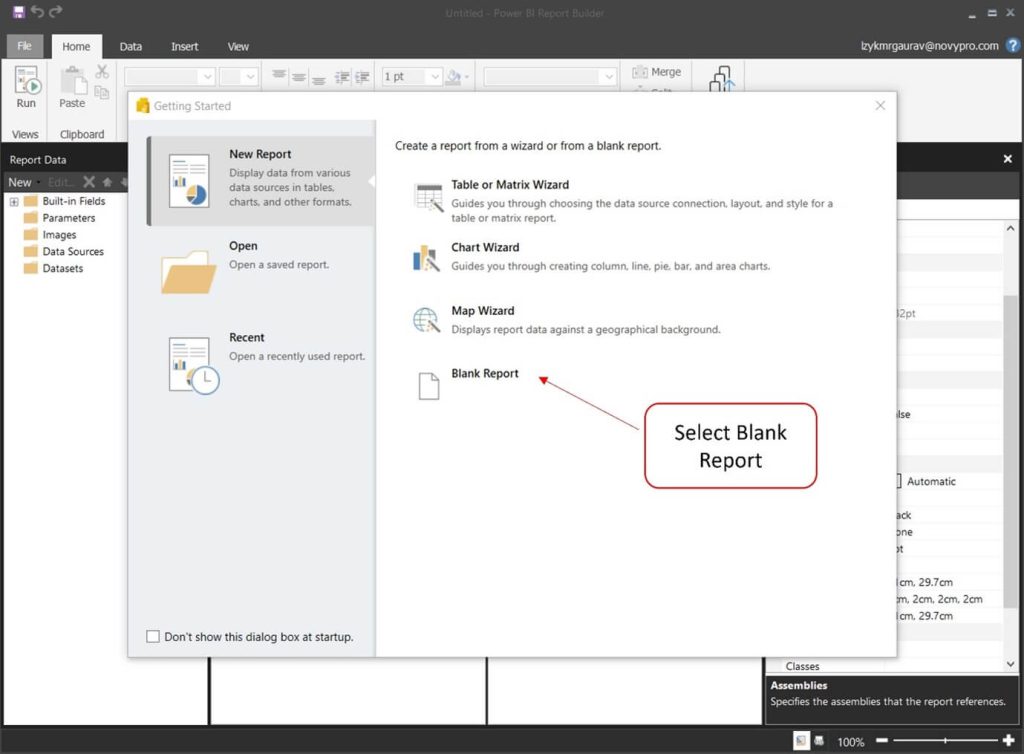Select the Blank Report option
Screen dimensions: 1024x754
[x=484, y=374]
